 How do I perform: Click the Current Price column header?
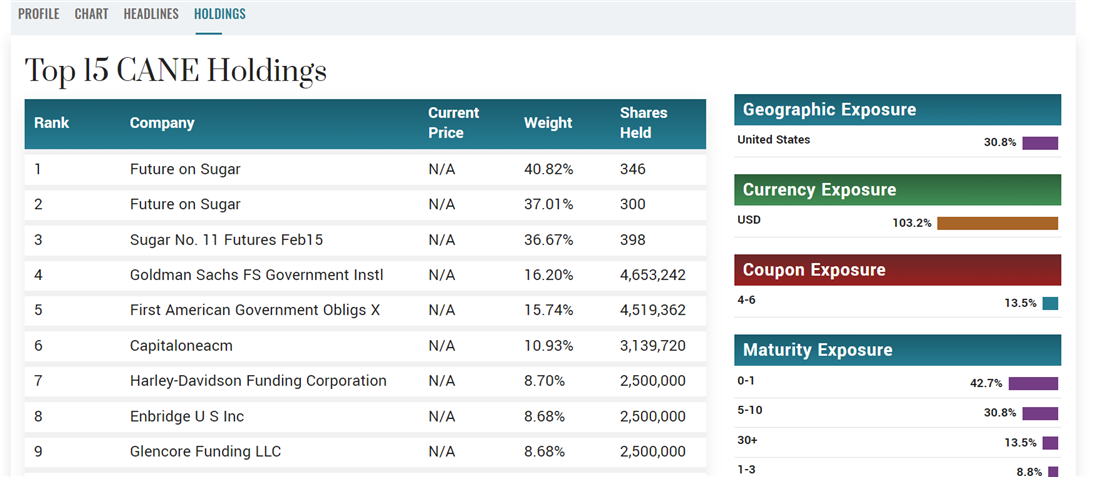coord(453,123)
